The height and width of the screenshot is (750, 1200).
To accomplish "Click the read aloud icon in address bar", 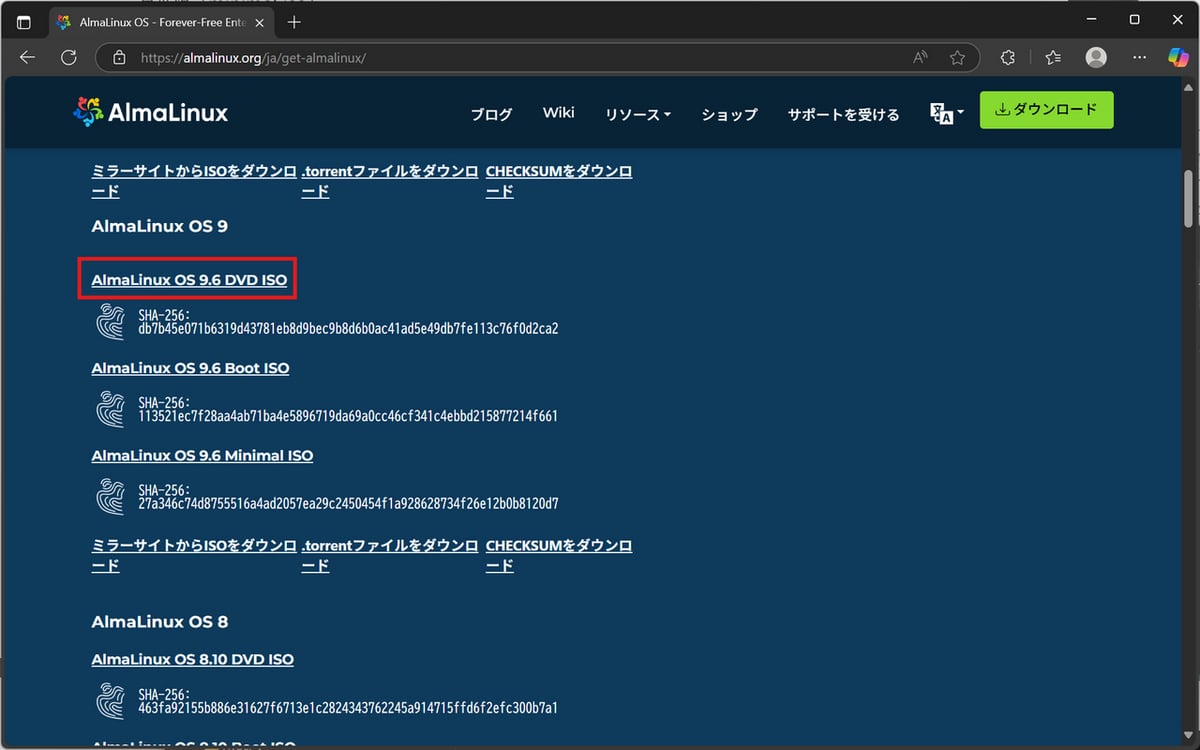I will pyautogui.click(x=920, y=58).
